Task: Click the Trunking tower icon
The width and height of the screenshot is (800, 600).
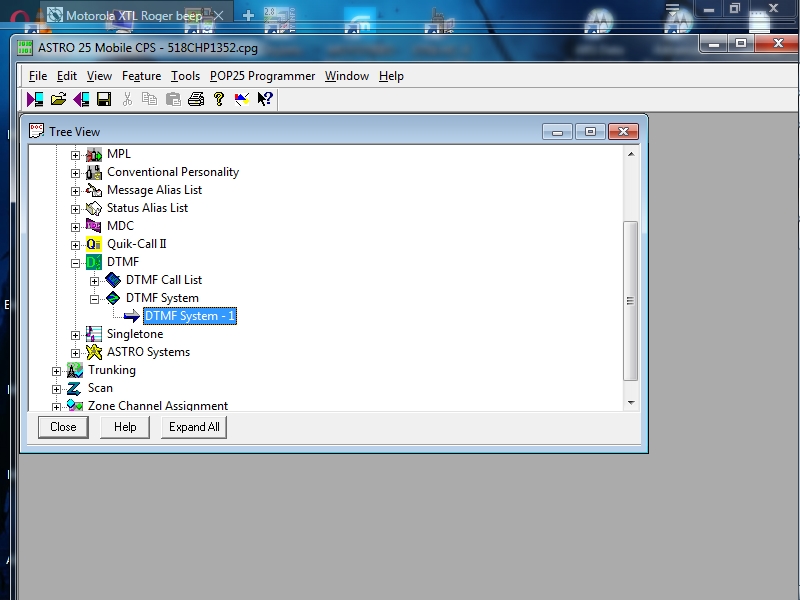Action: coord(75,370)
